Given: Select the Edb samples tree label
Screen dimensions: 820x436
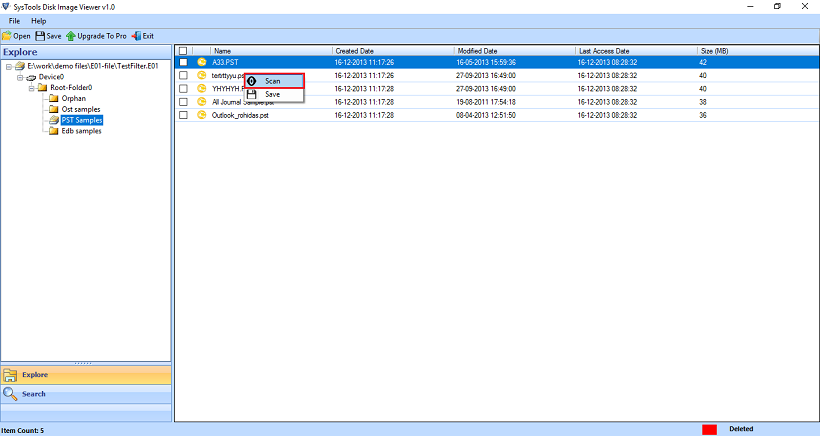Looking at the screenshot, I should coord(82,131).
